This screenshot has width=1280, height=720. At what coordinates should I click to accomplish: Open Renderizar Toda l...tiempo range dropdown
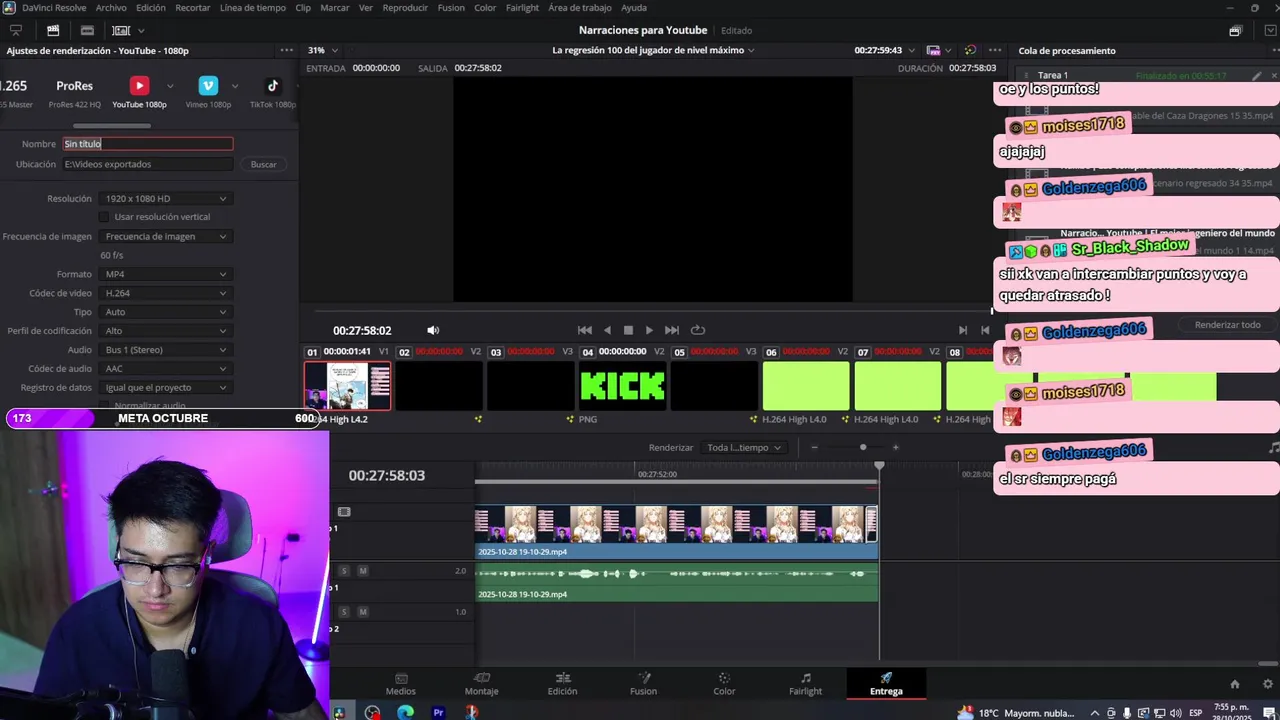[744, 447]
